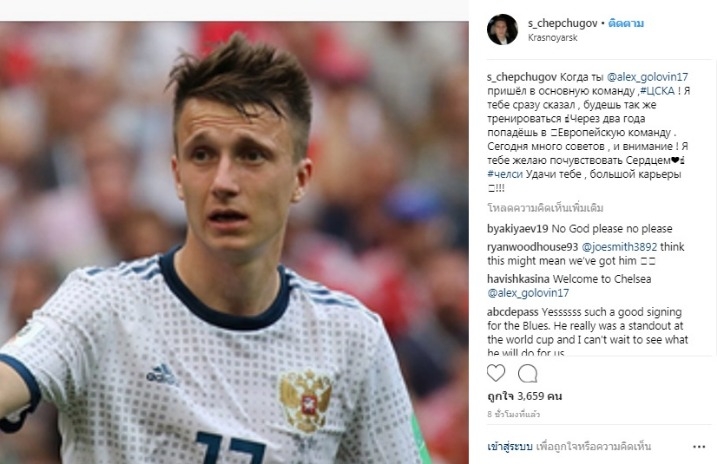Click the heart like icon

coord(496,373)
